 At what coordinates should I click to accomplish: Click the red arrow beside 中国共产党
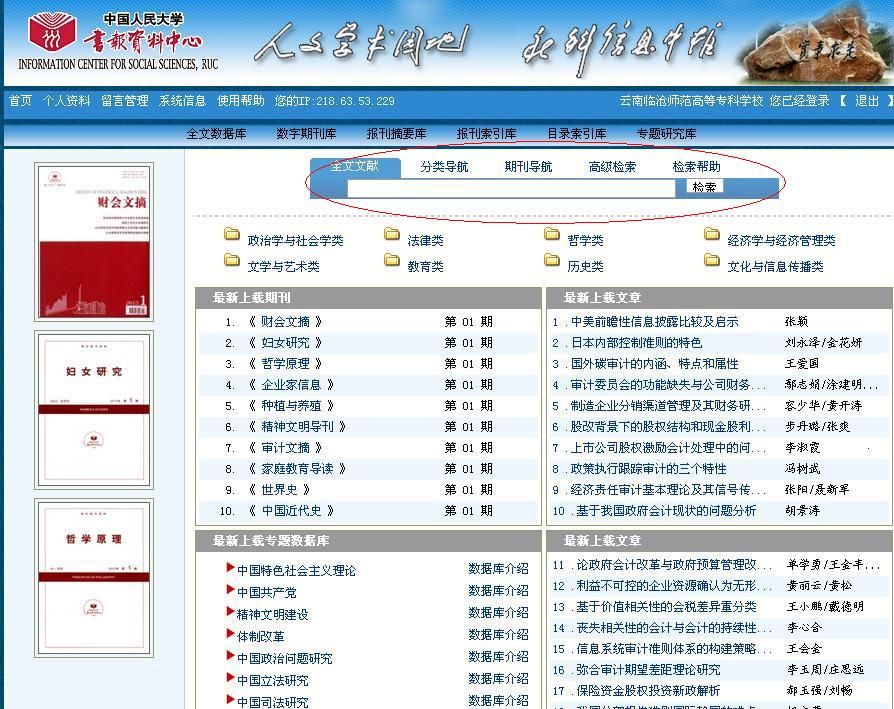click(231, 591)
